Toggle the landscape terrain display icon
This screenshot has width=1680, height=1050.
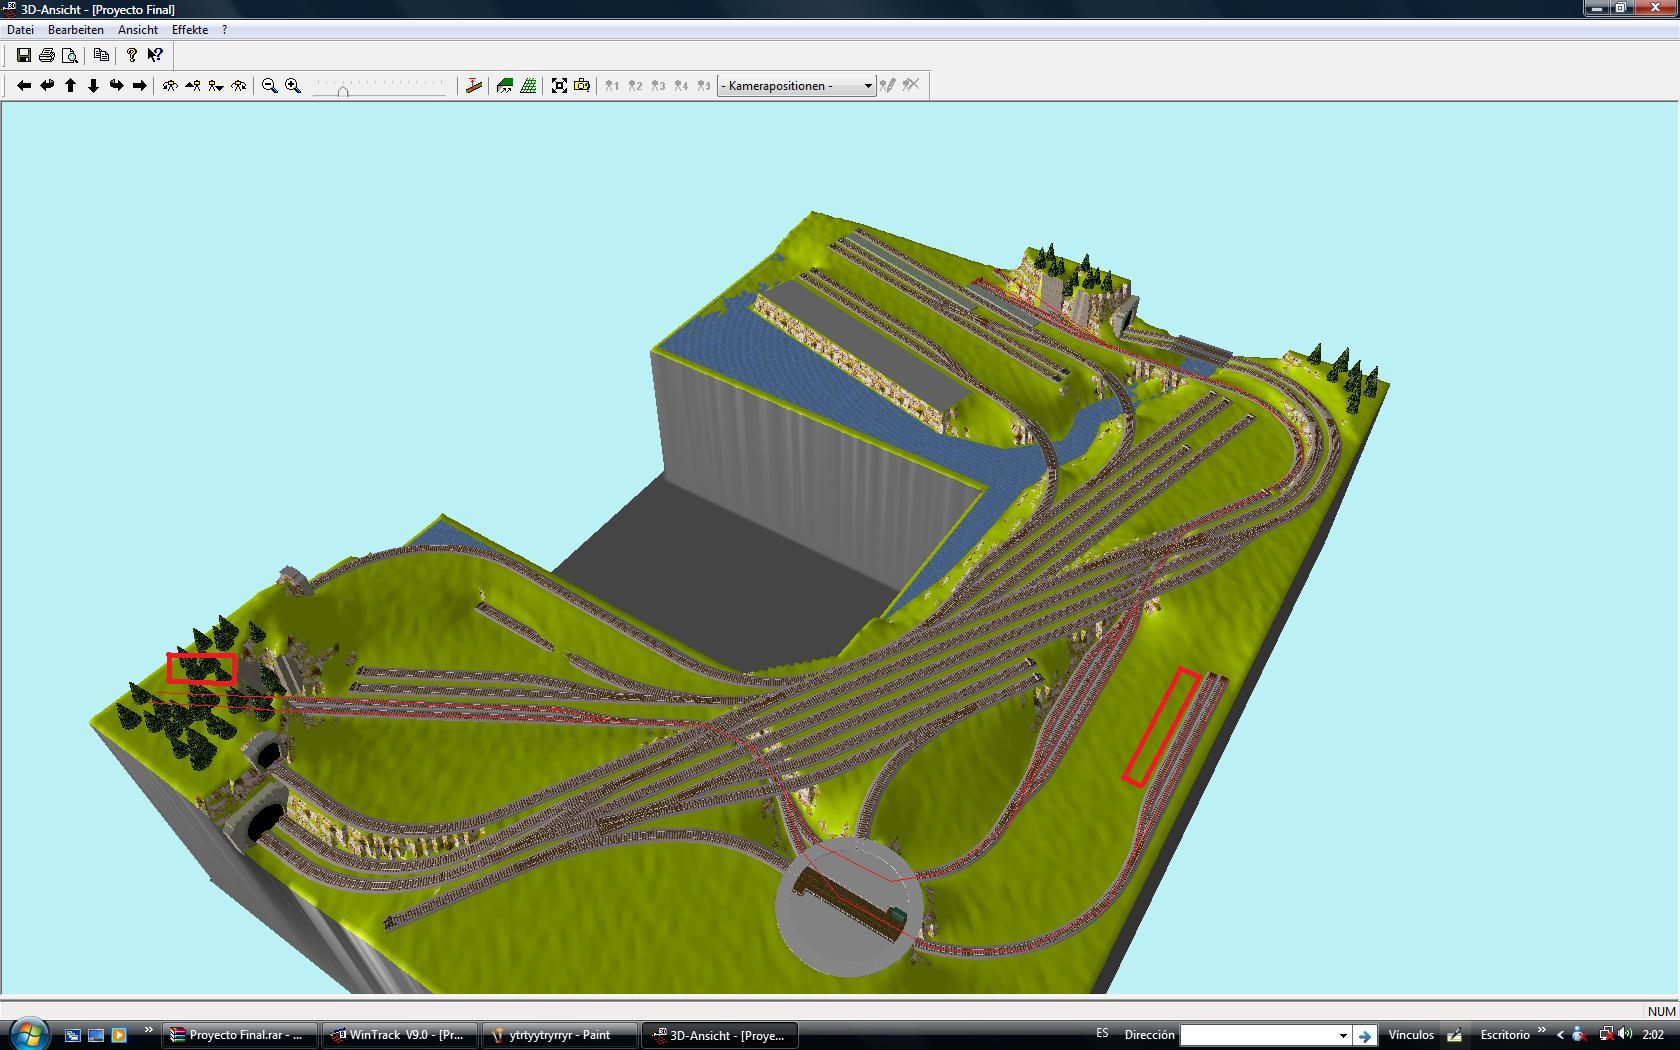click(505, 86)
